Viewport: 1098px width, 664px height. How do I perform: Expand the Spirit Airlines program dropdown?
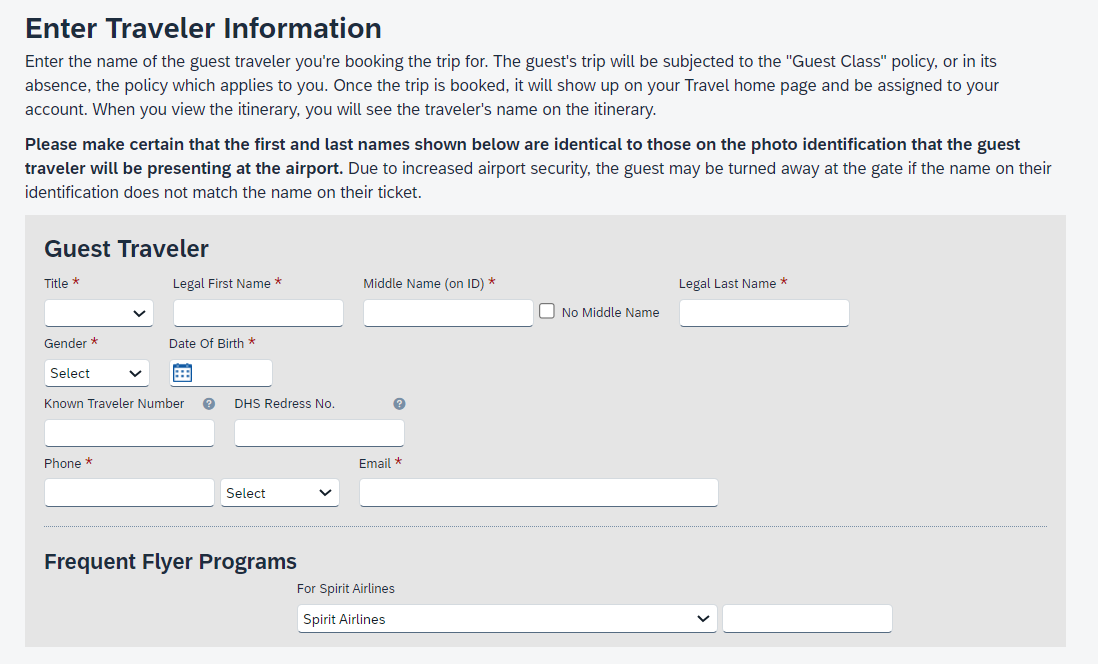(x=507, y=619)
